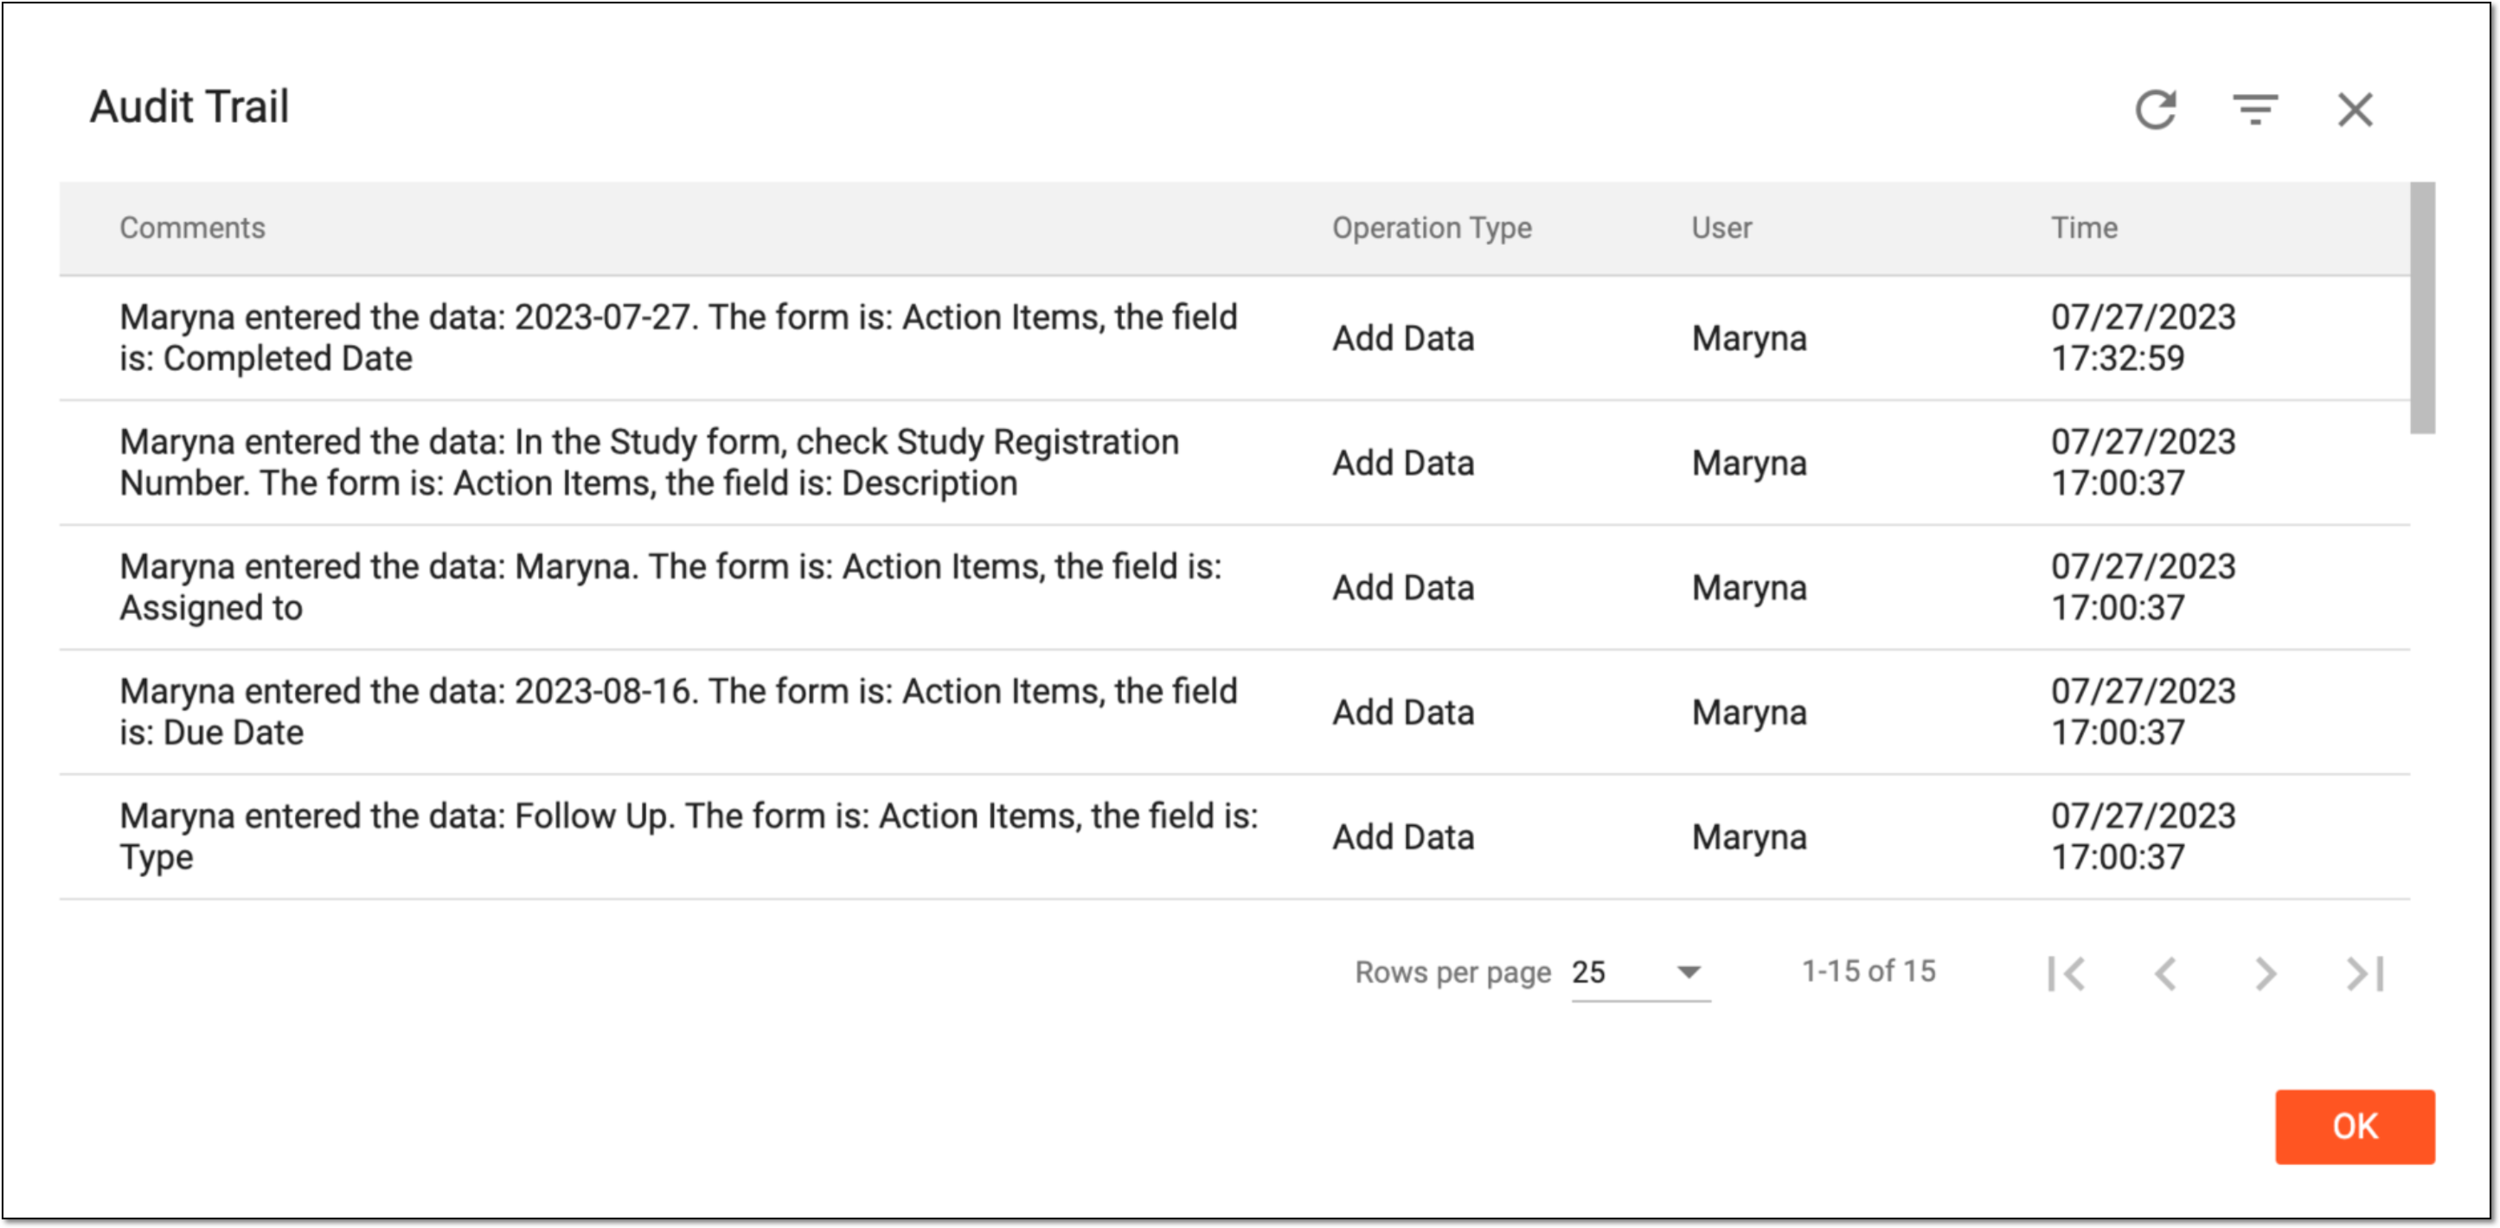Click the Operation Type column header
The image size is (2500, 1228).
tap(1432, 228)
